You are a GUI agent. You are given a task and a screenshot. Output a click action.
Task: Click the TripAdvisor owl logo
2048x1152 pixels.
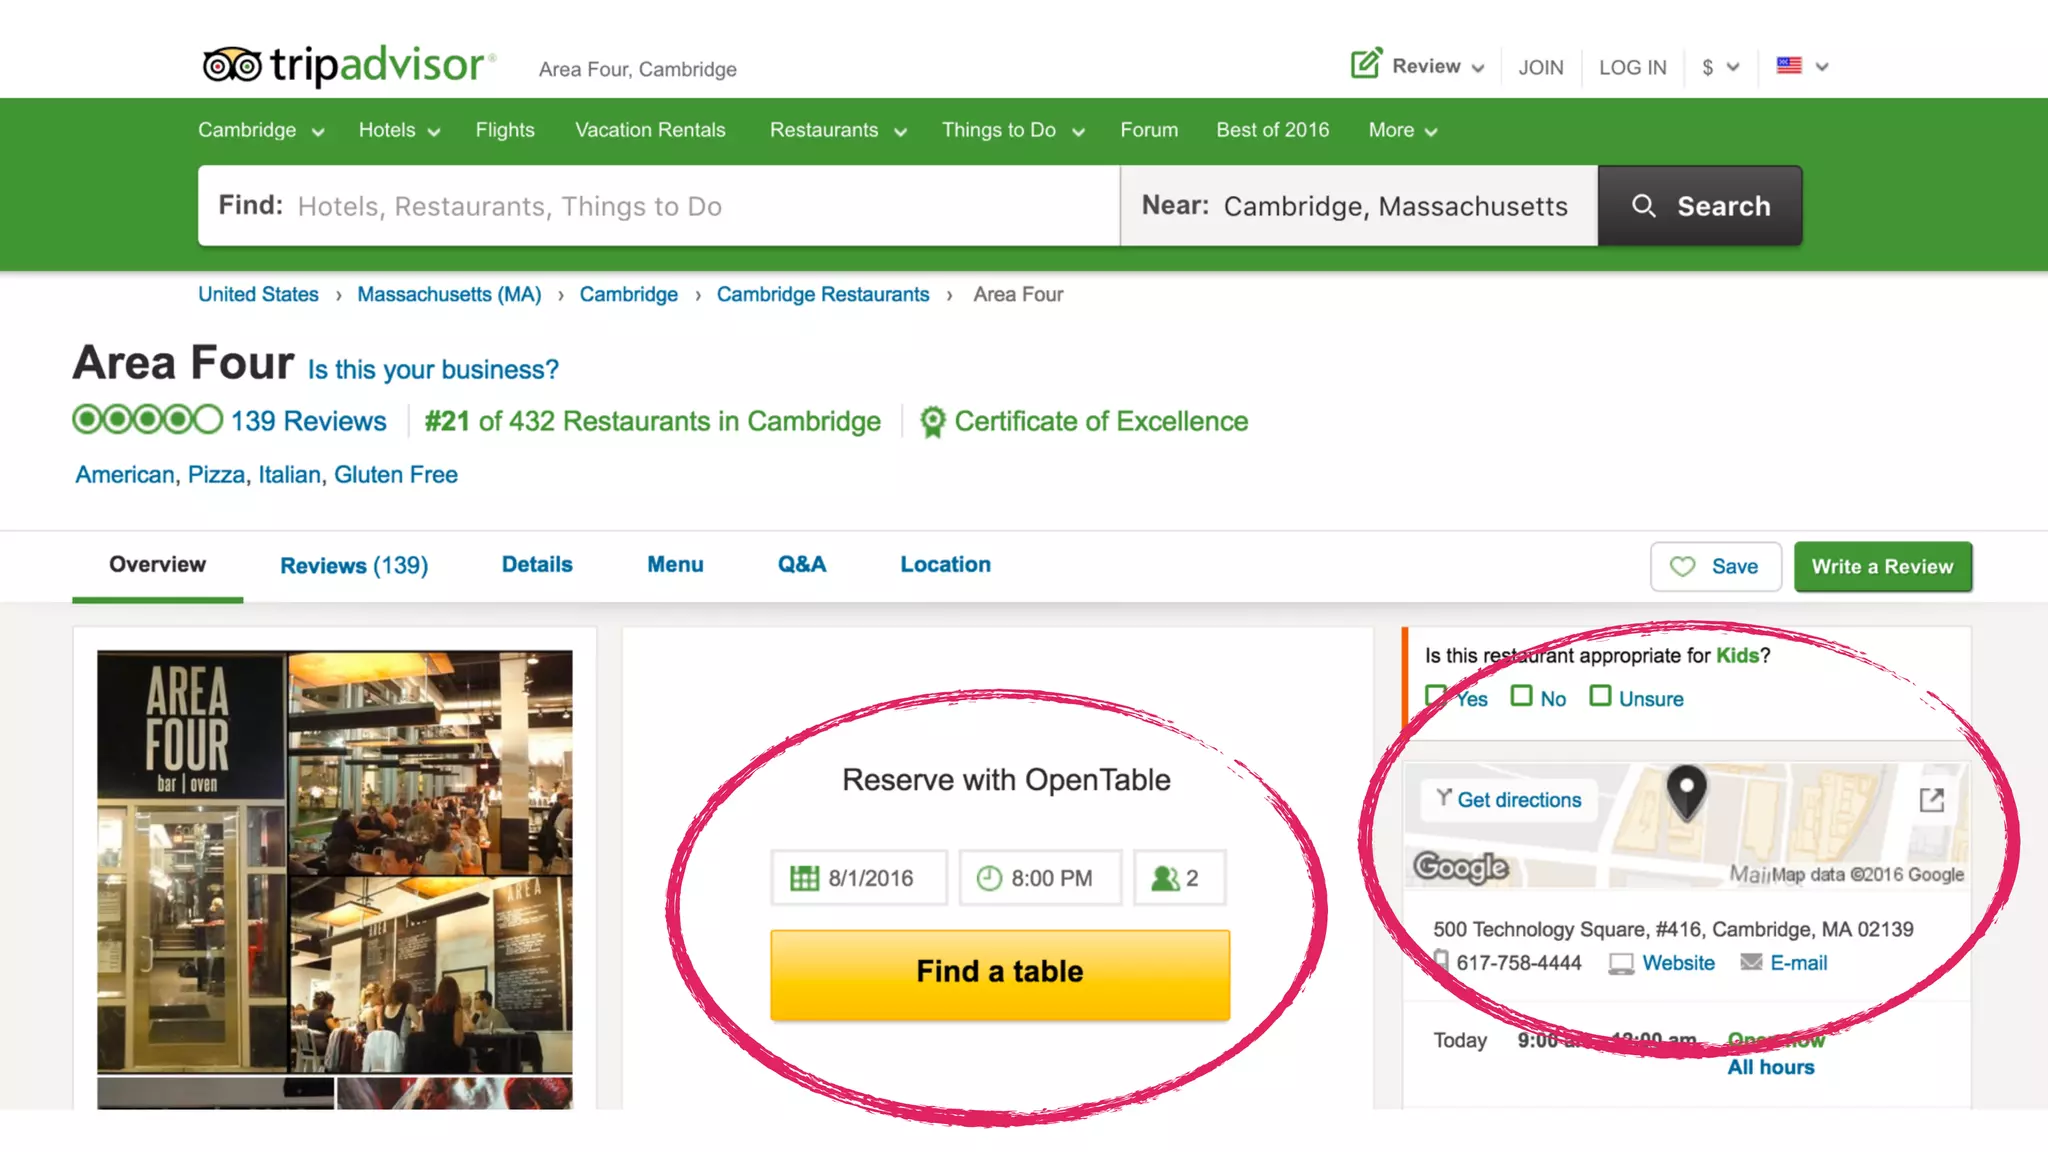tap(232, 65)
